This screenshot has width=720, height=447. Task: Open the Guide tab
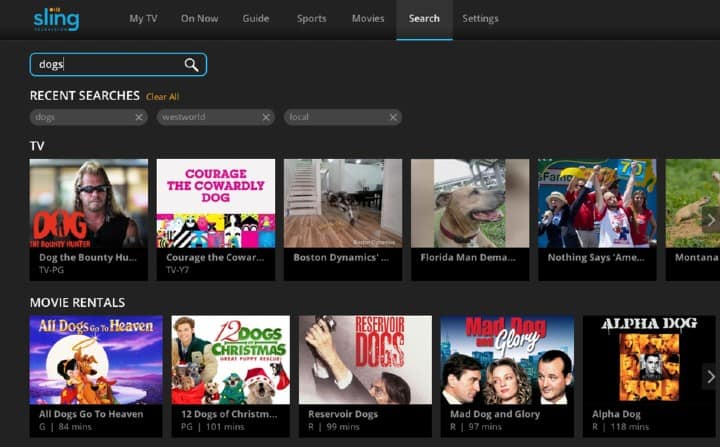[x=256, y=19]
